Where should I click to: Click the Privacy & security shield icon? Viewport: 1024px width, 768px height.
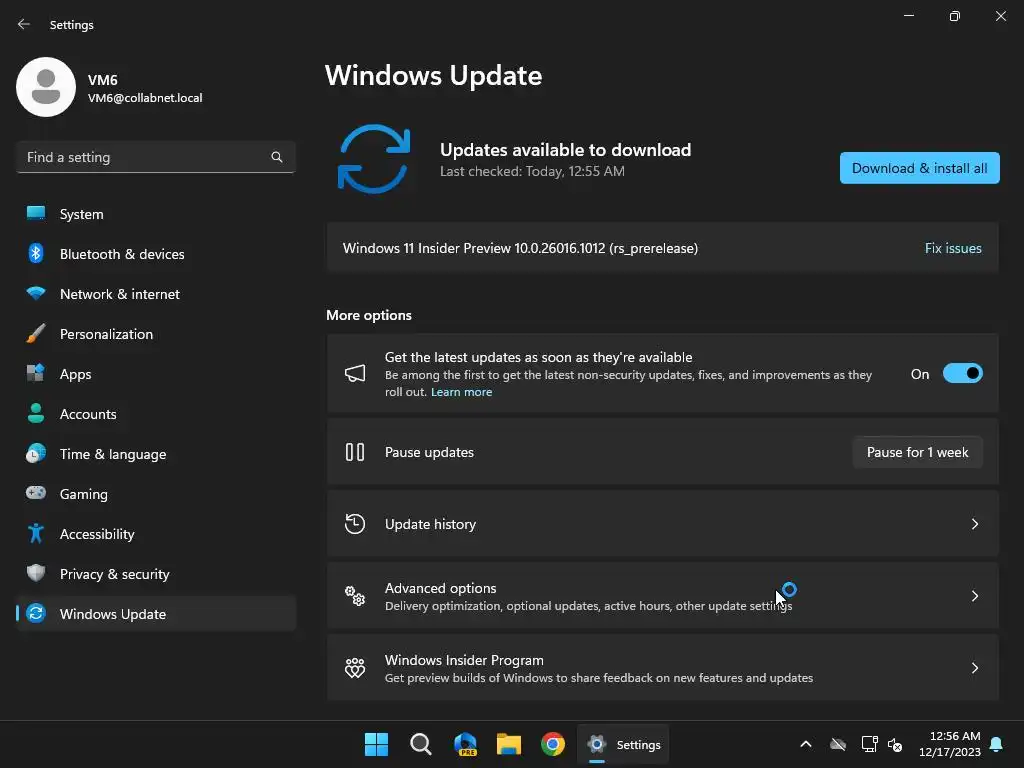tap(36, 573)
